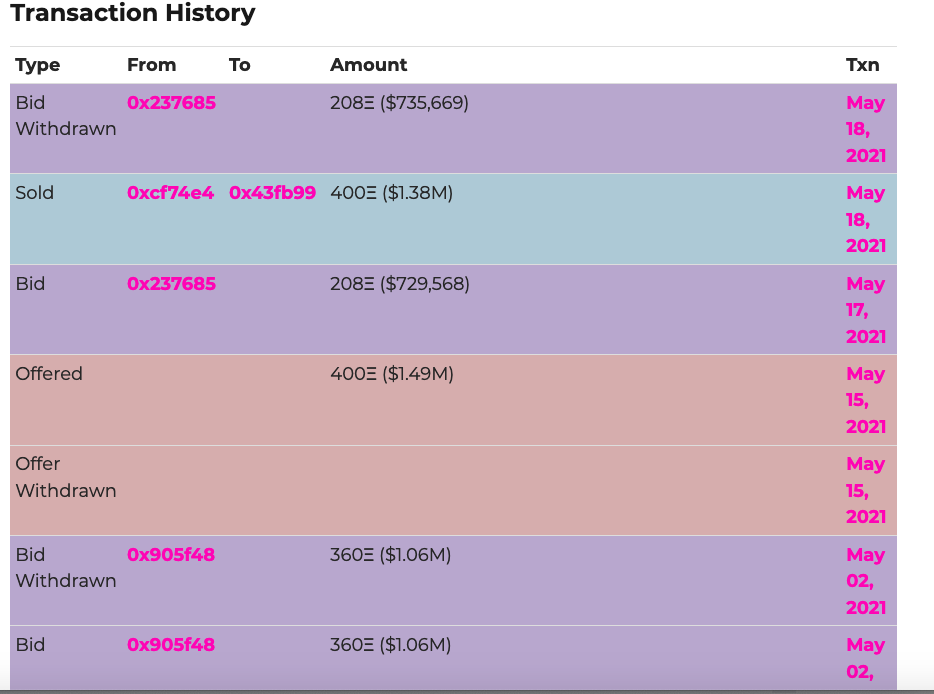
Task: Click the To column header
Action: point(239,64)
